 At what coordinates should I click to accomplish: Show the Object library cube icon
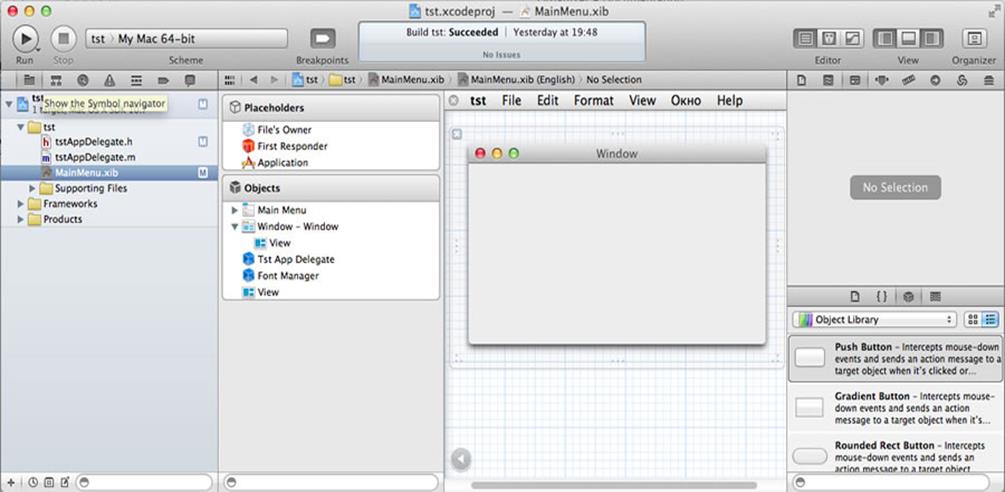coord(908,297)
